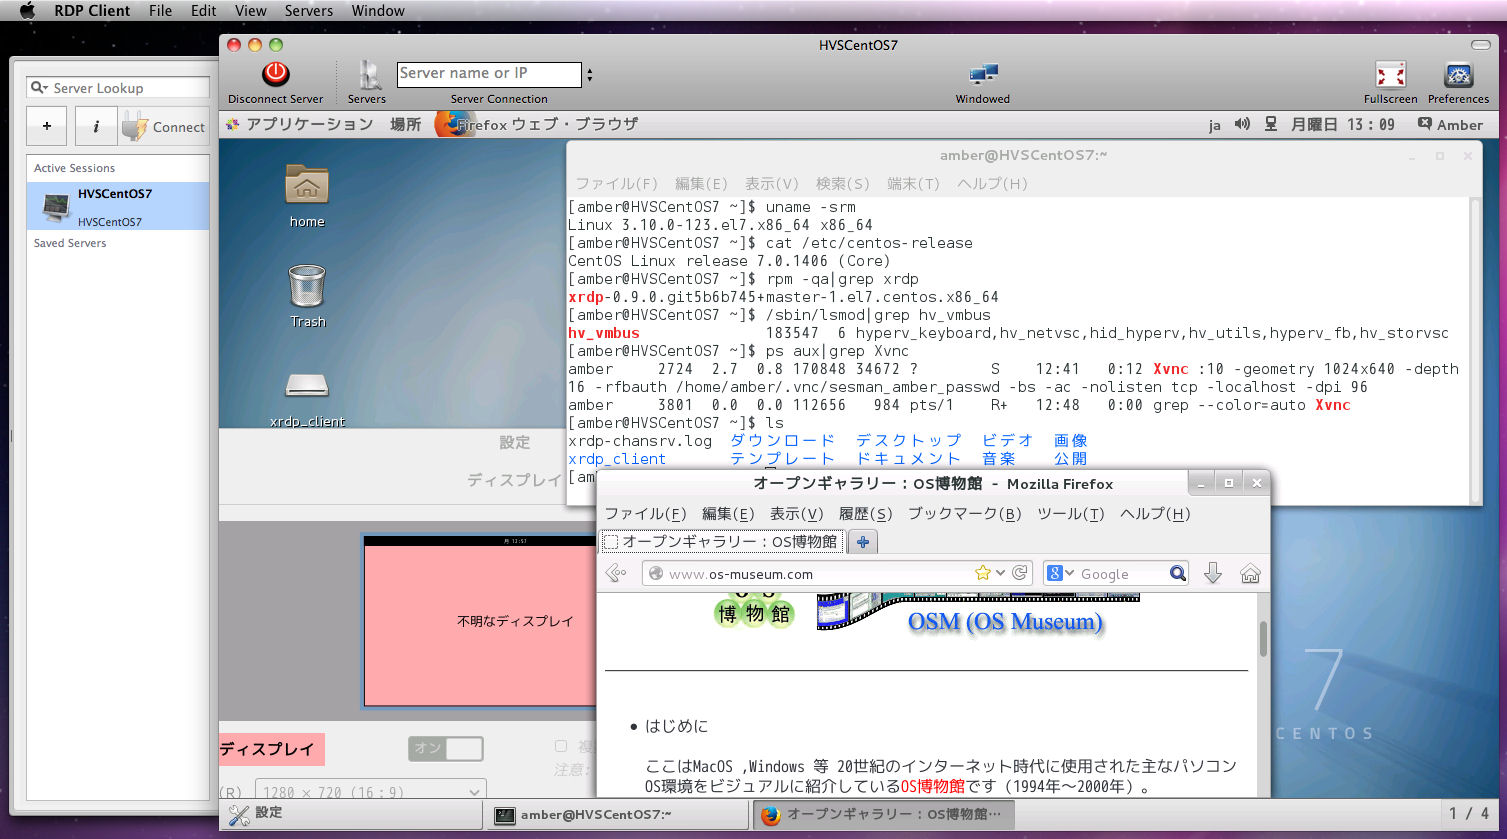
Task: Open the volume speaker icon in panel
Action: (x=1242, y=124)
